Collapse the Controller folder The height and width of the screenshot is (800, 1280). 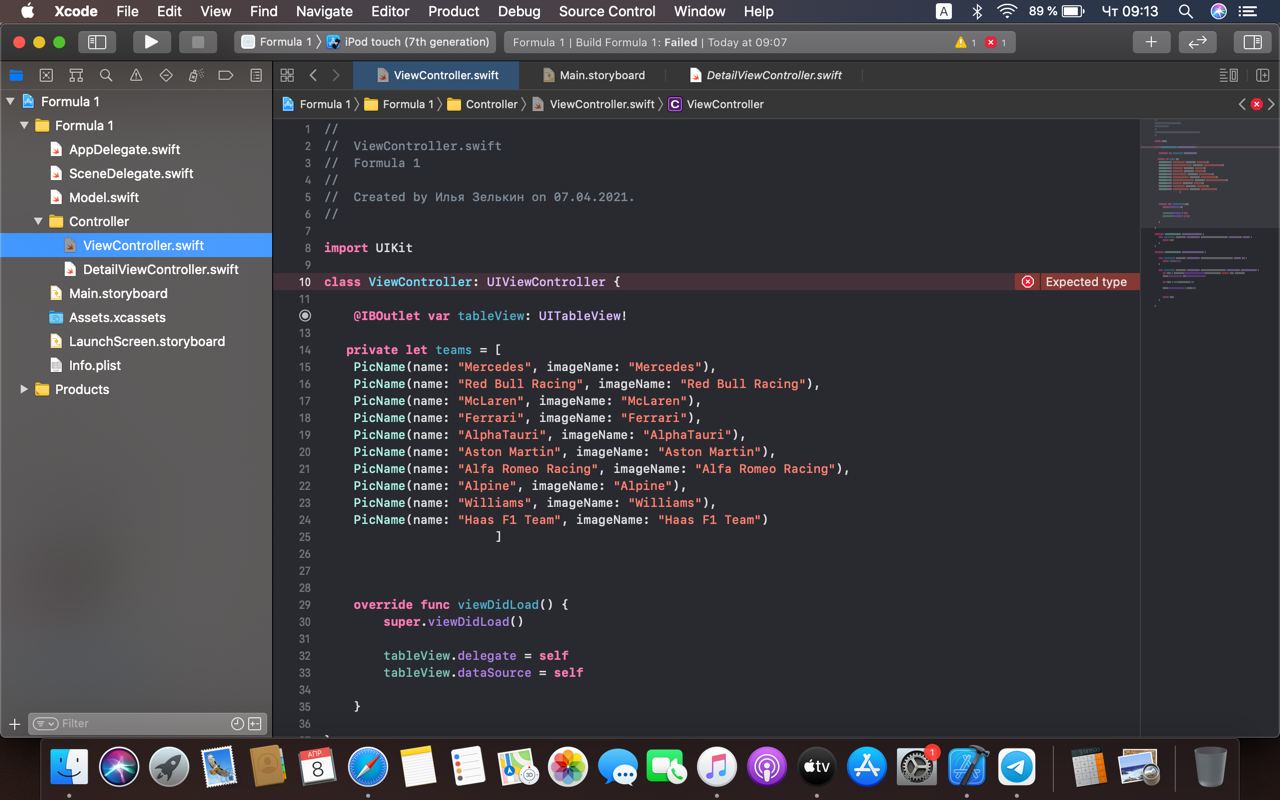(x=38, y=221)
